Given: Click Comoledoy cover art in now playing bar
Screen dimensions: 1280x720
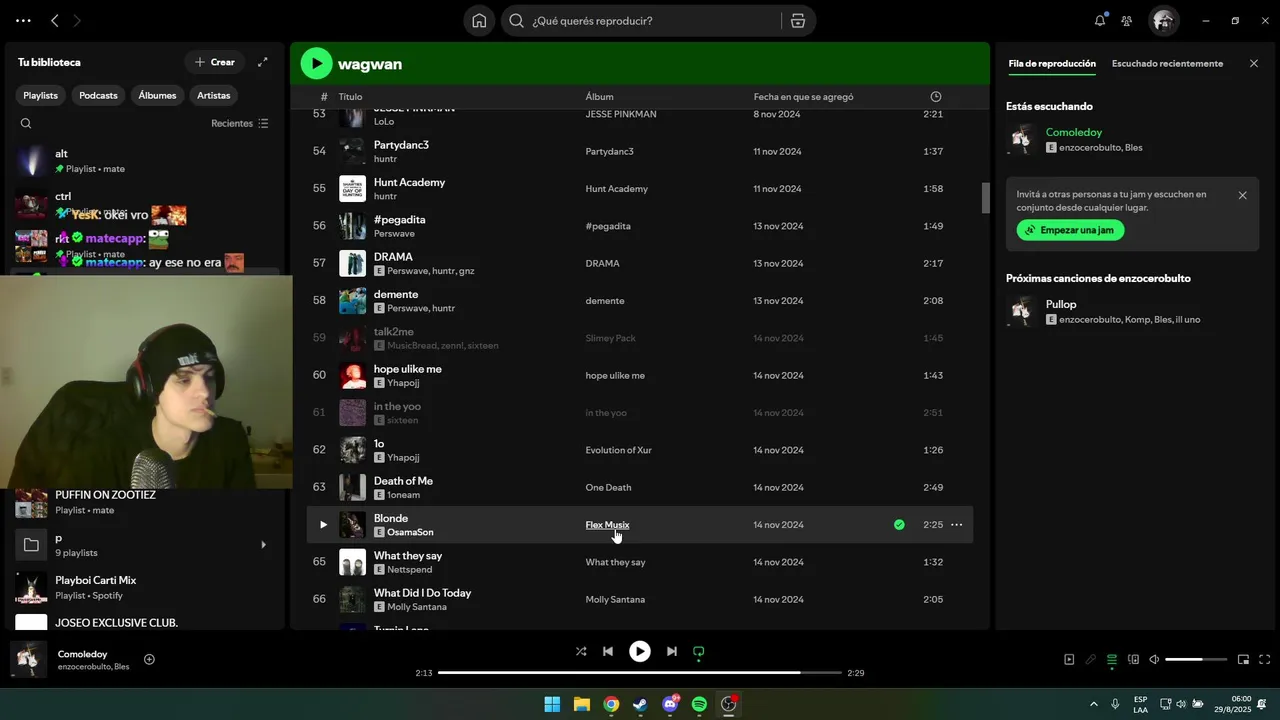Looking at the screenshot, I should click(x=29, y=659).
